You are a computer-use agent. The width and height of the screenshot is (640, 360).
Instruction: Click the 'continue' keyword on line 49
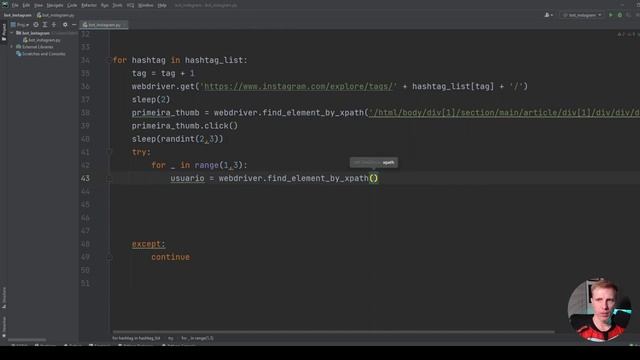171,257
